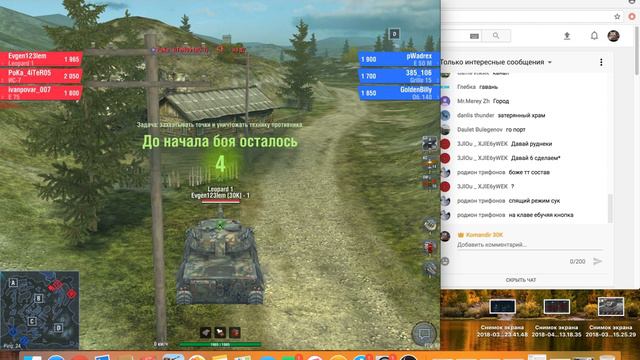Expand the 'Только интересные сообщения' chat filter

pos(496,62)
